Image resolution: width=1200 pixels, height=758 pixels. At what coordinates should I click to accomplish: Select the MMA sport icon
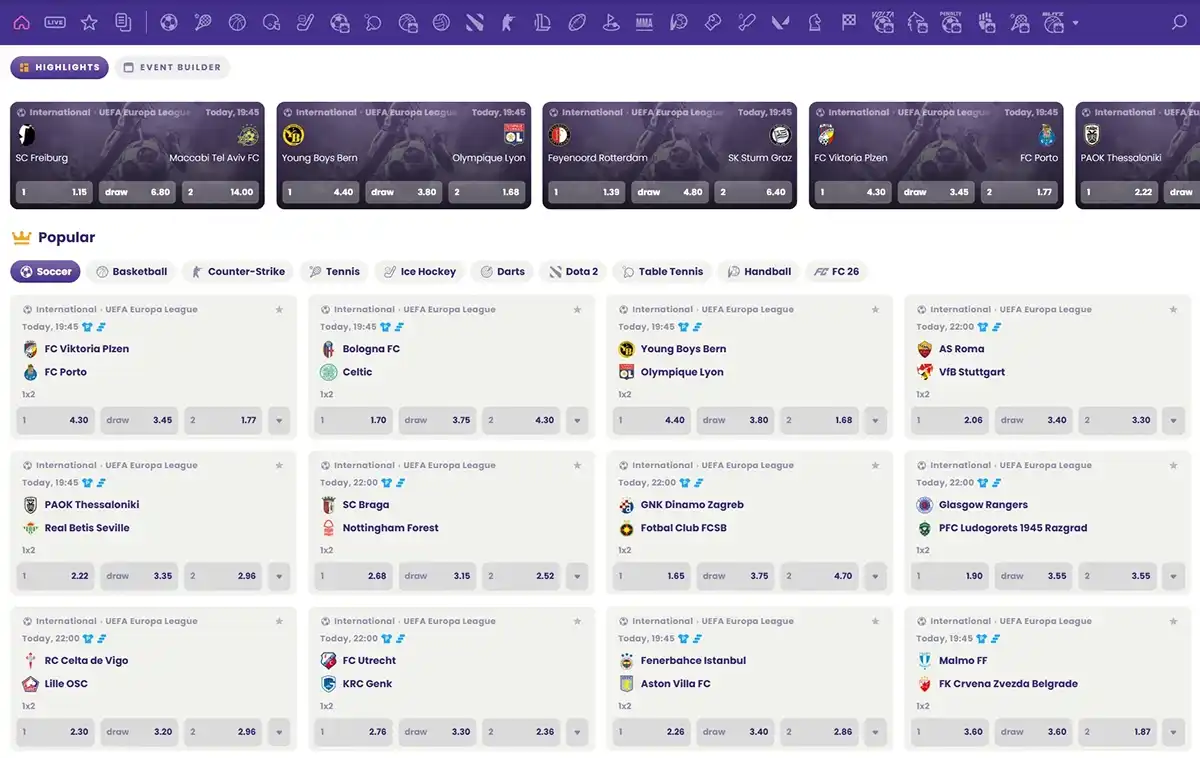pyautogui.click(x=644, y=22)
